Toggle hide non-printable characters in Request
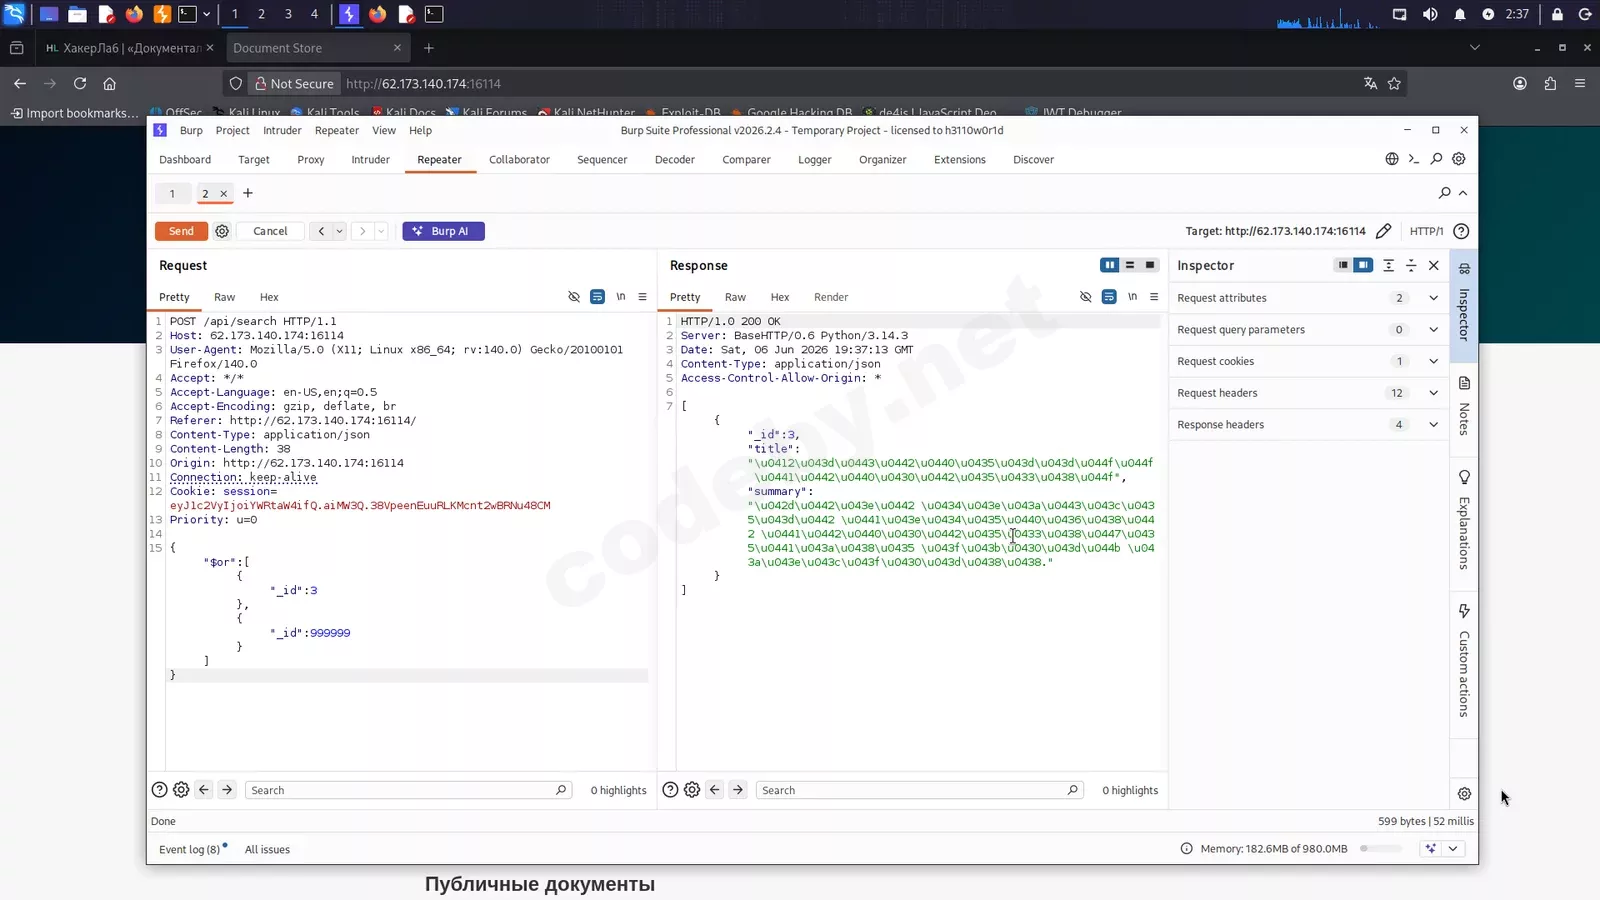 pyautogui.click(x=574, y=297)
